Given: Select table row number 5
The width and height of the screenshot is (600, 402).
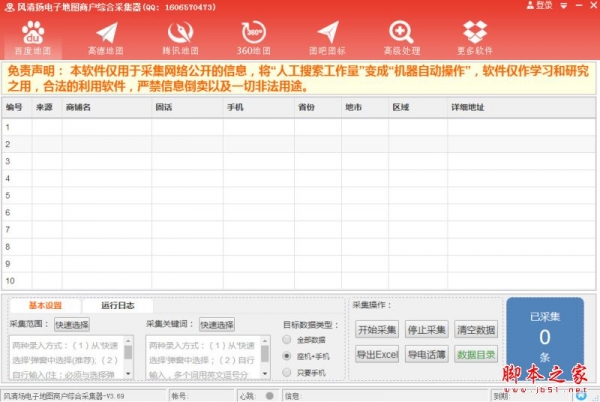Looking at the screenshot, I should coord(298,195).
